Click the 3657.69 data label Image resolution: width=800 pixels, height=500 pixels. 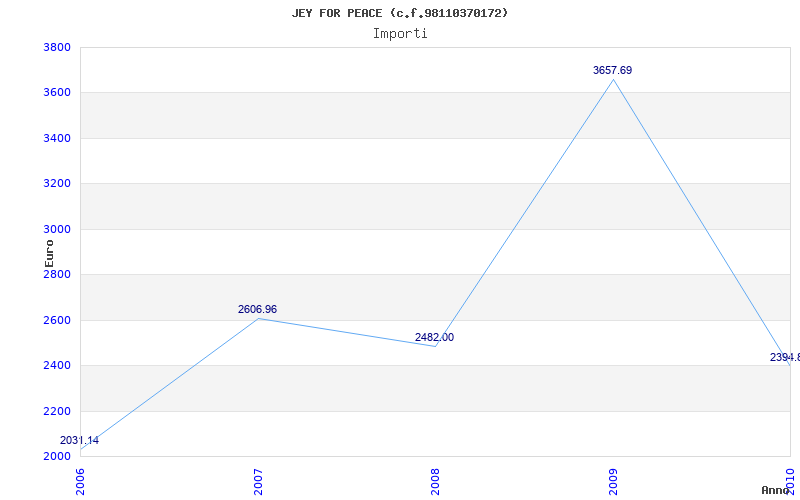(x=612, y=70)
